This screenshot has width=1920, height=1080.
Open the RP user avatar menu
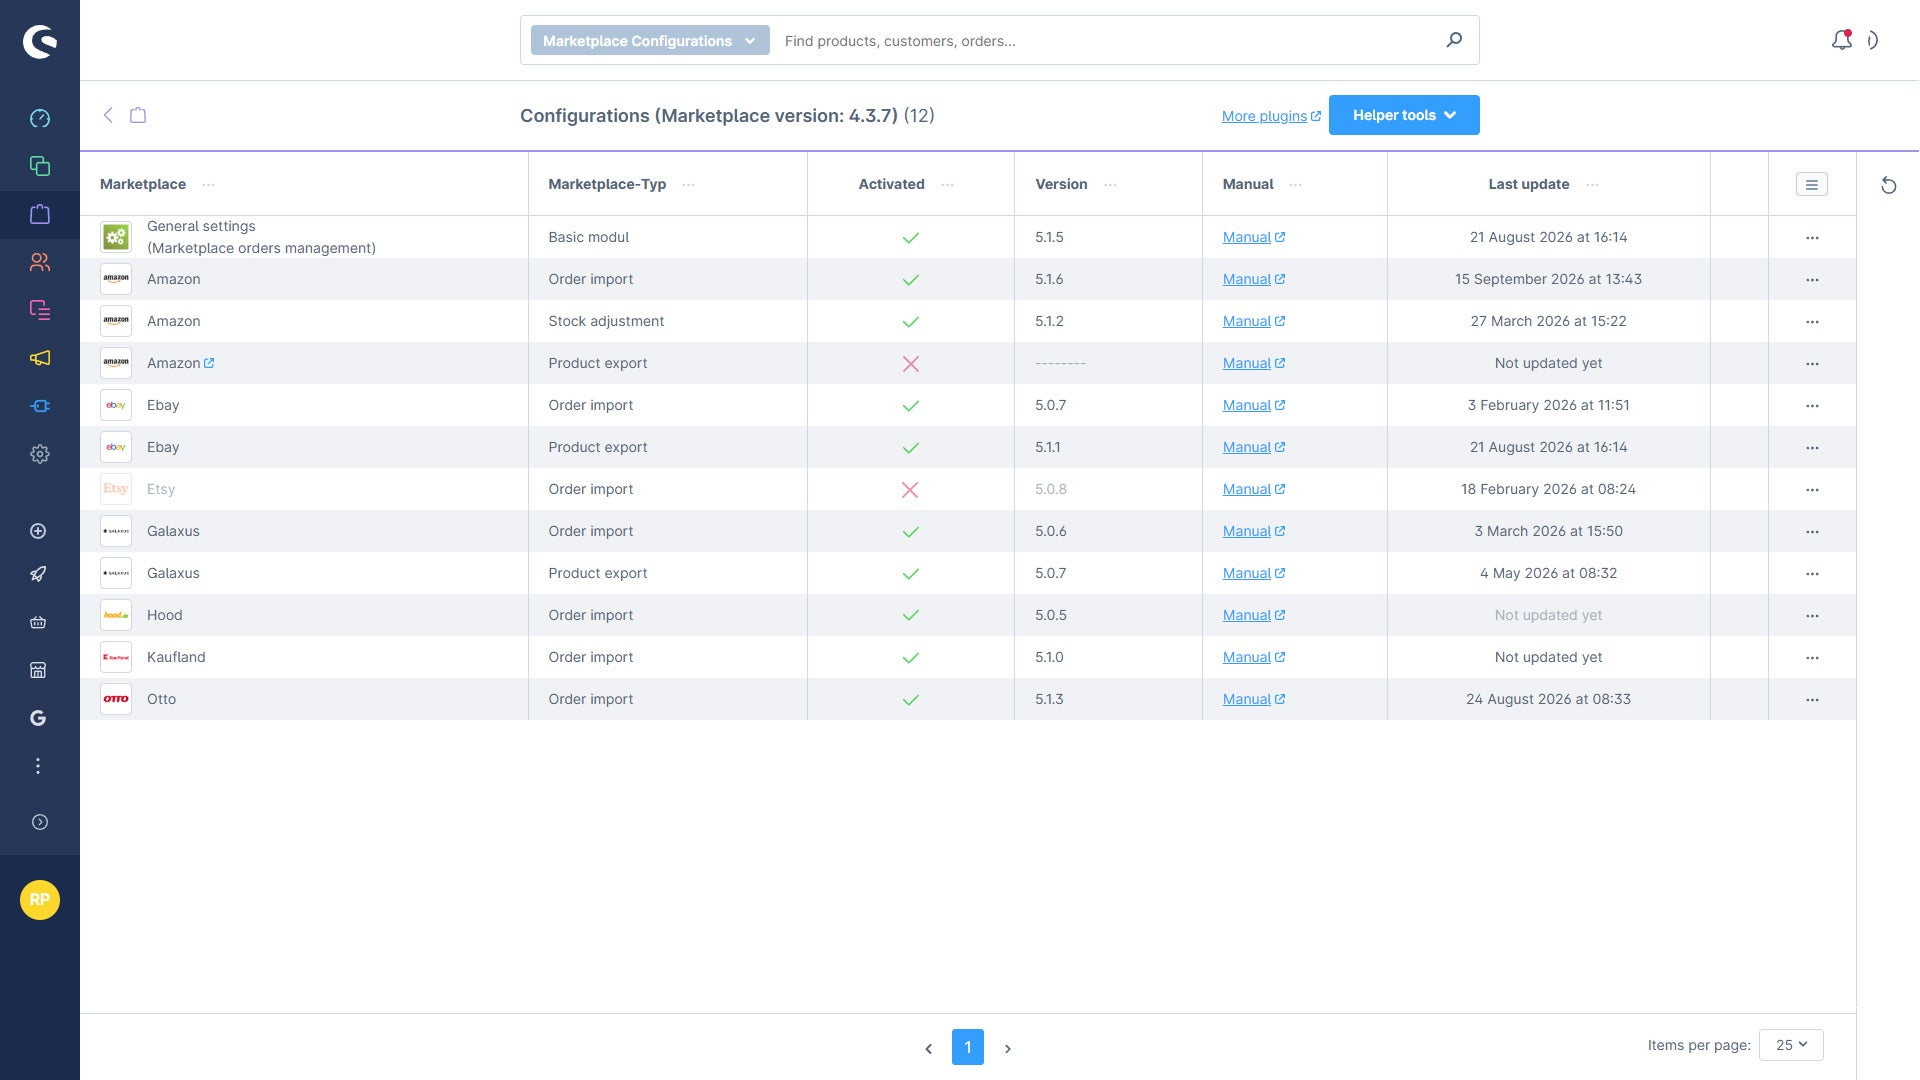coord(40,900)
